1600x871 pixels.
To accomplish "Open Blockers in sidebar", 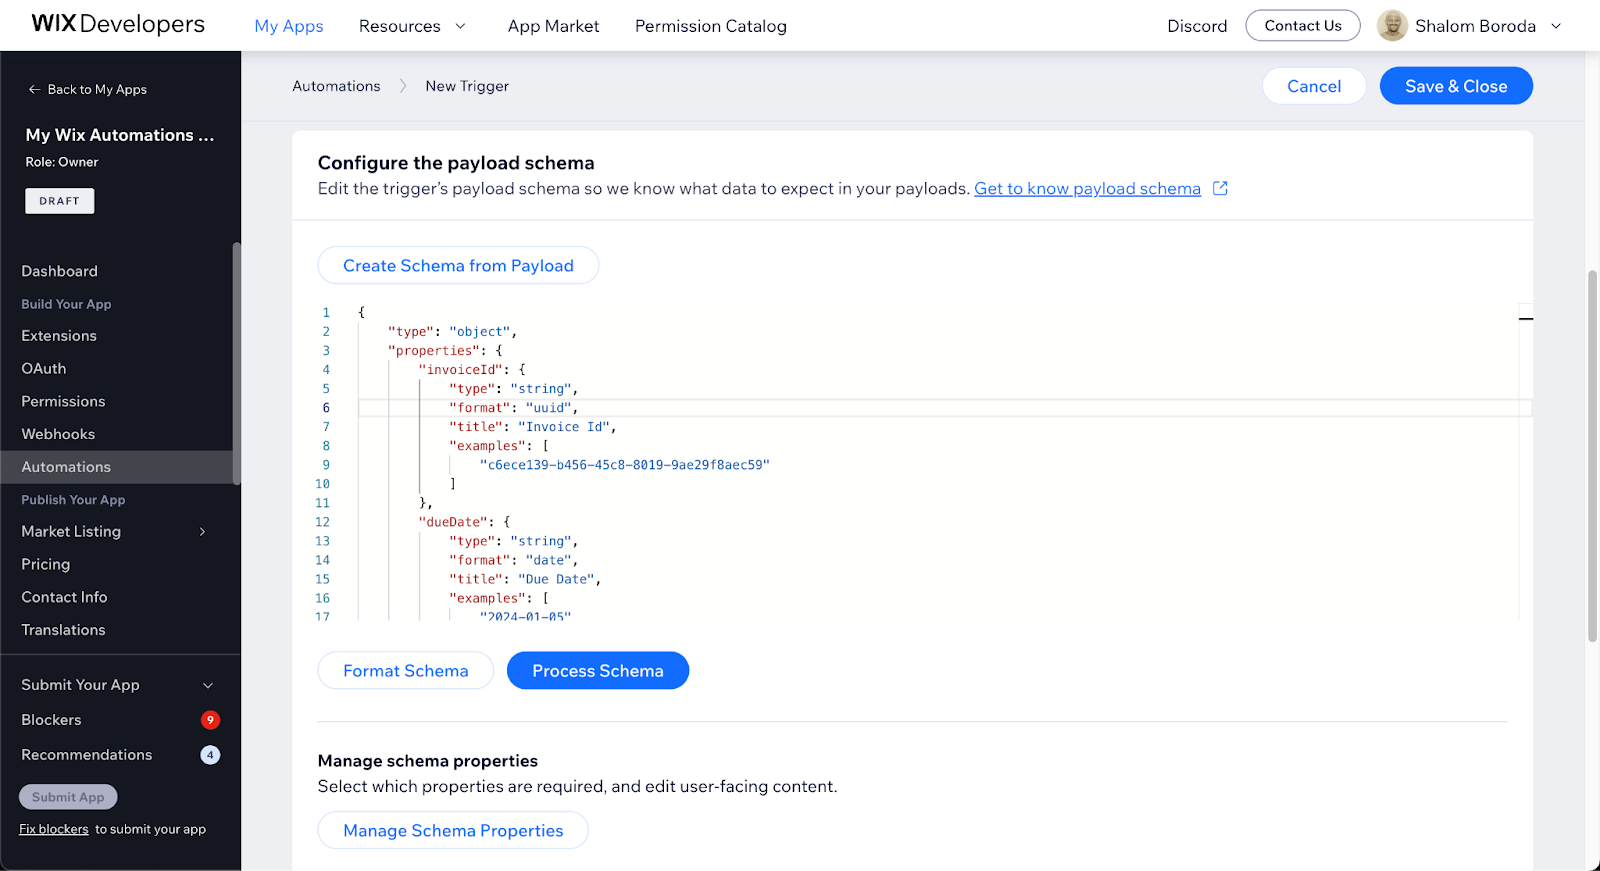I will (51, 720).
